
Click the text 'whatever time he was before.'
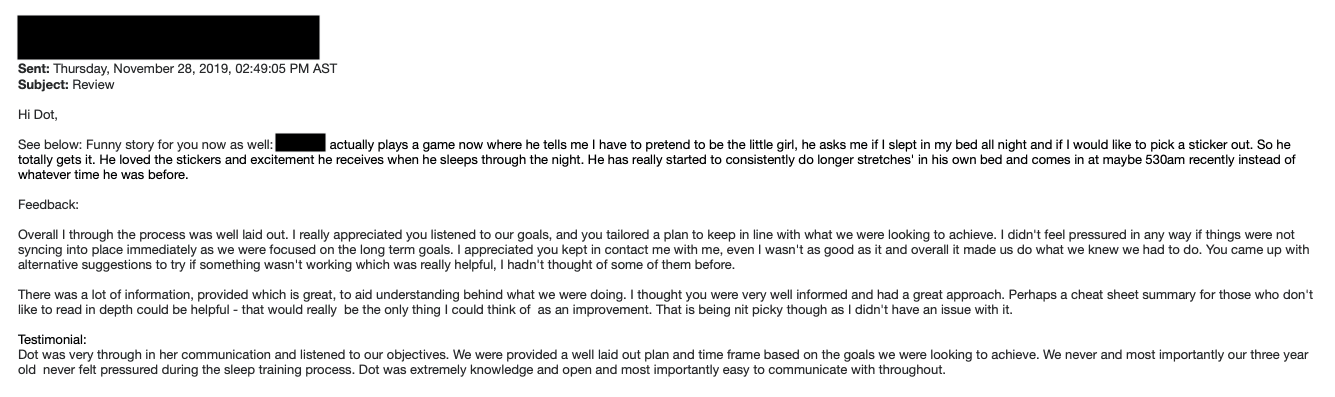103,175
